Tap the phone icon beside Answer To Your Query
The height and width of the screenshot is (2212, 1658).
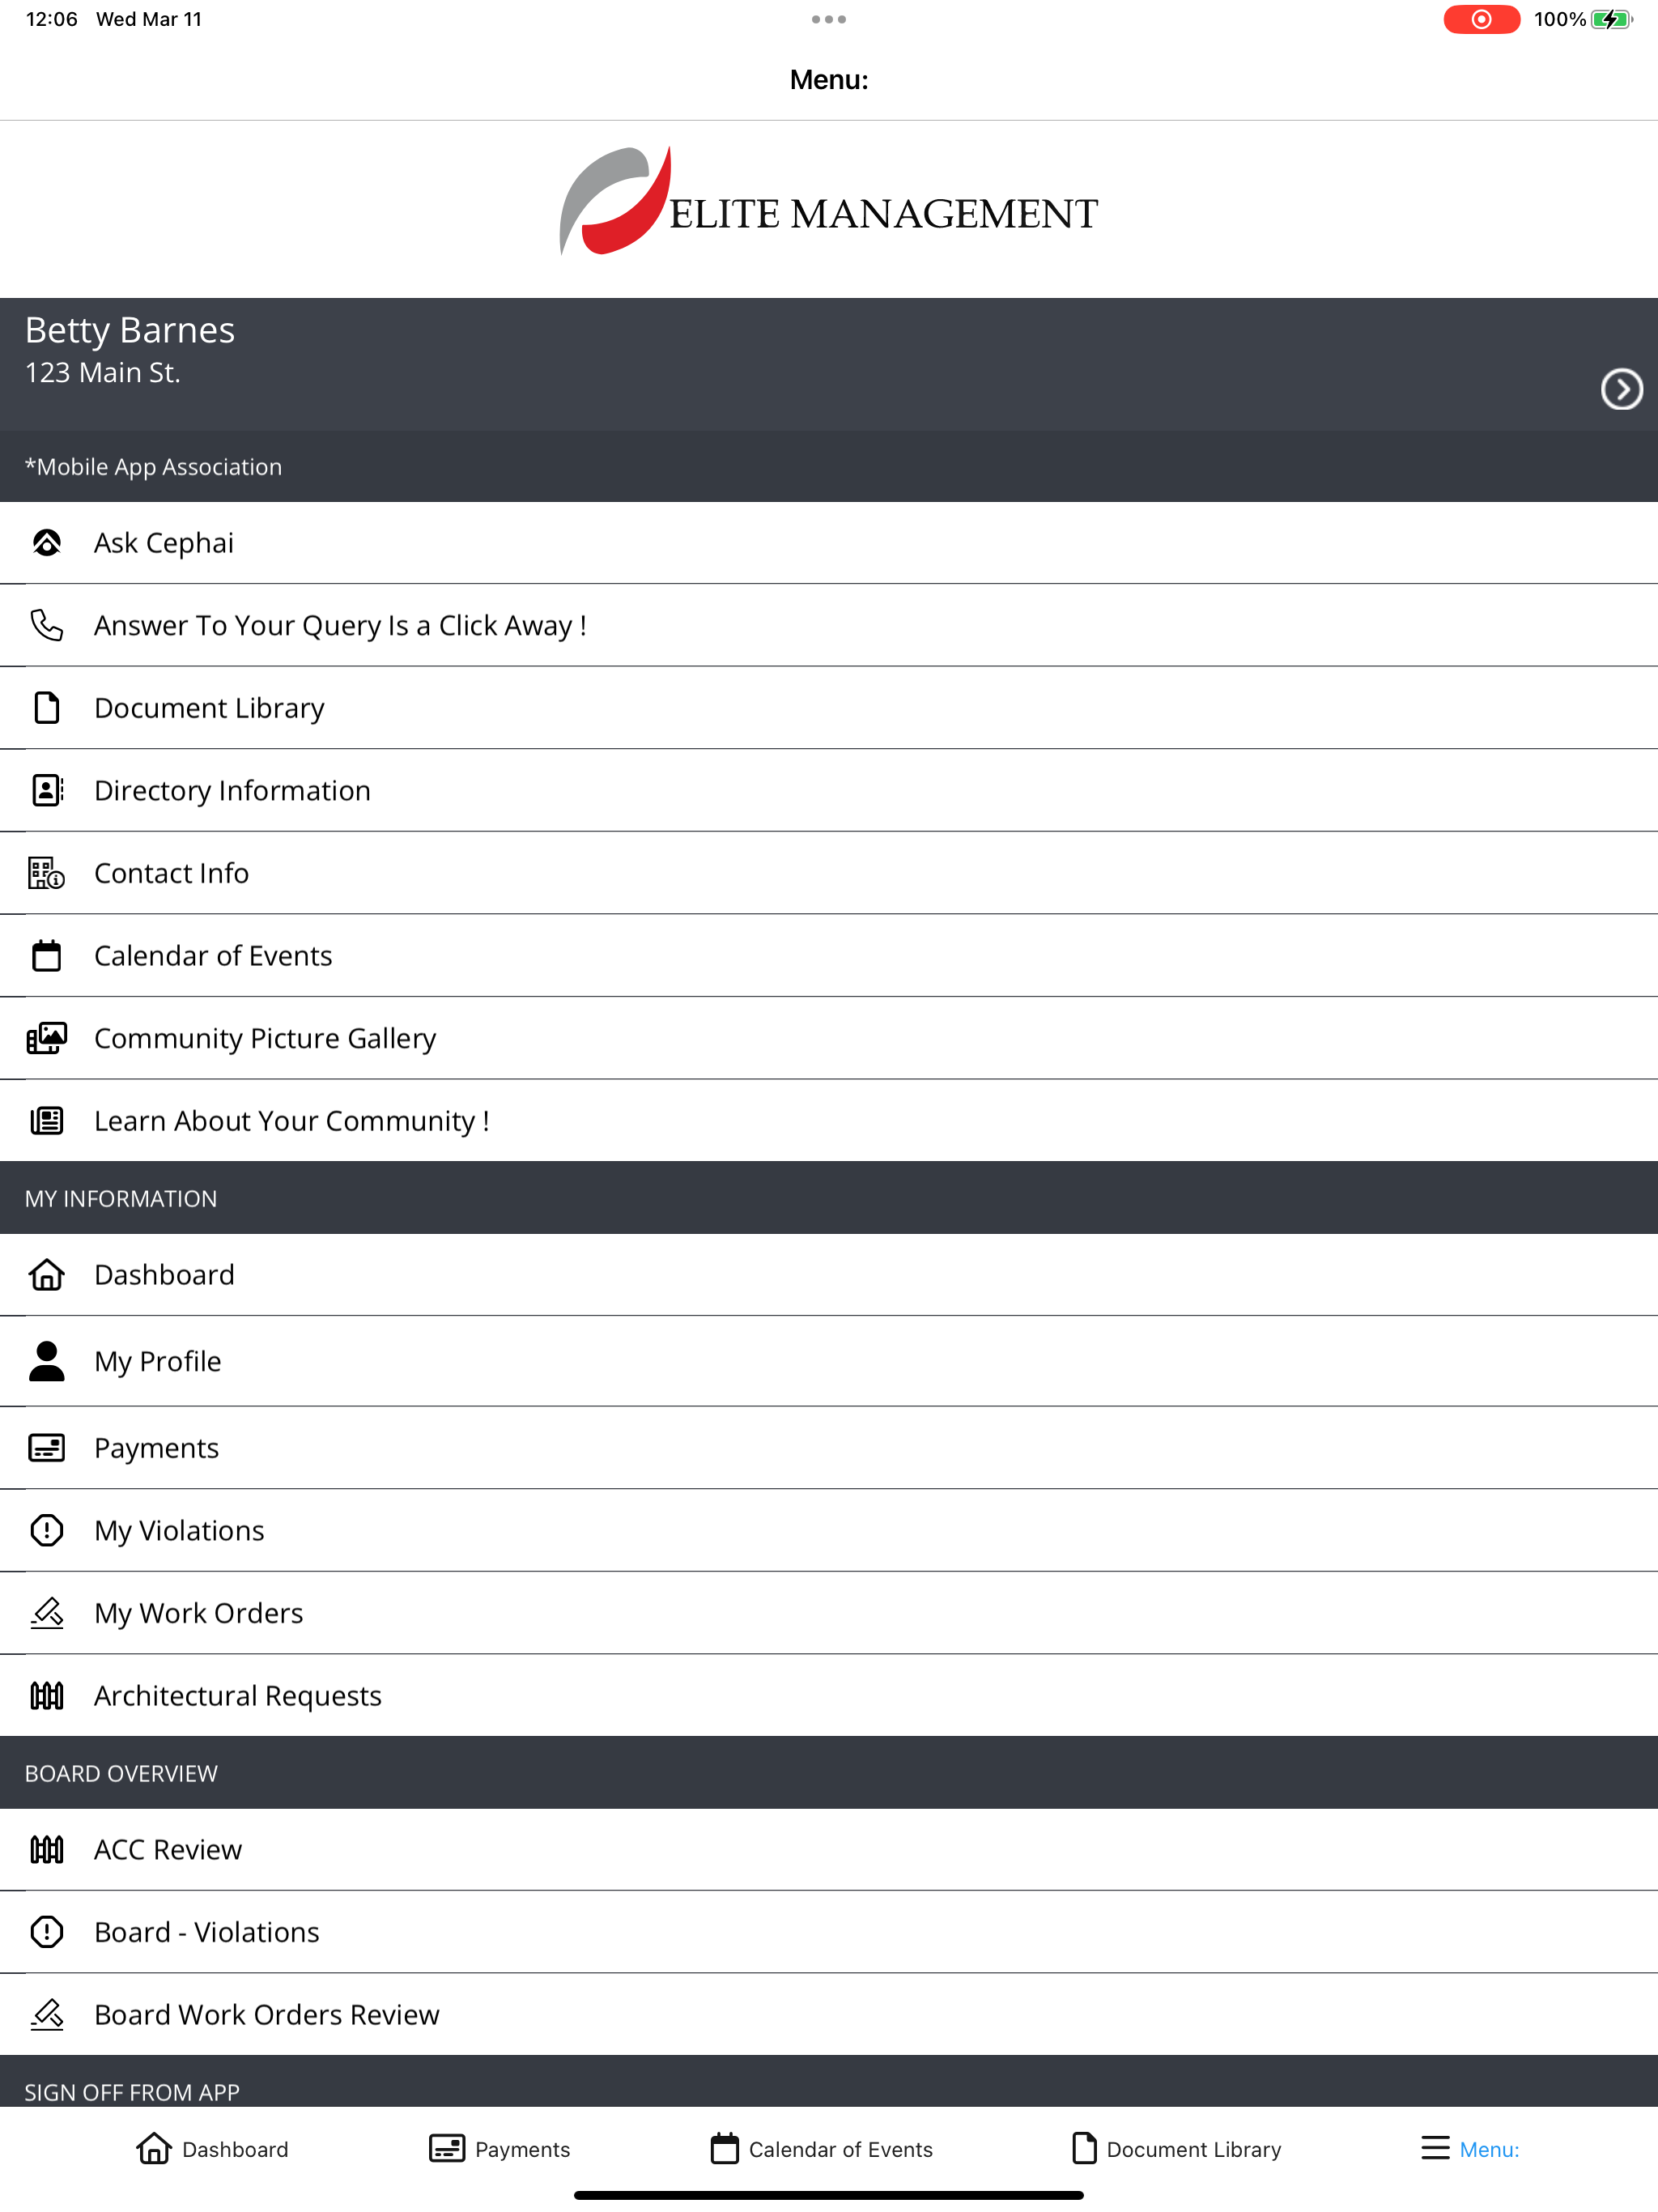click(x=47, y=625)
